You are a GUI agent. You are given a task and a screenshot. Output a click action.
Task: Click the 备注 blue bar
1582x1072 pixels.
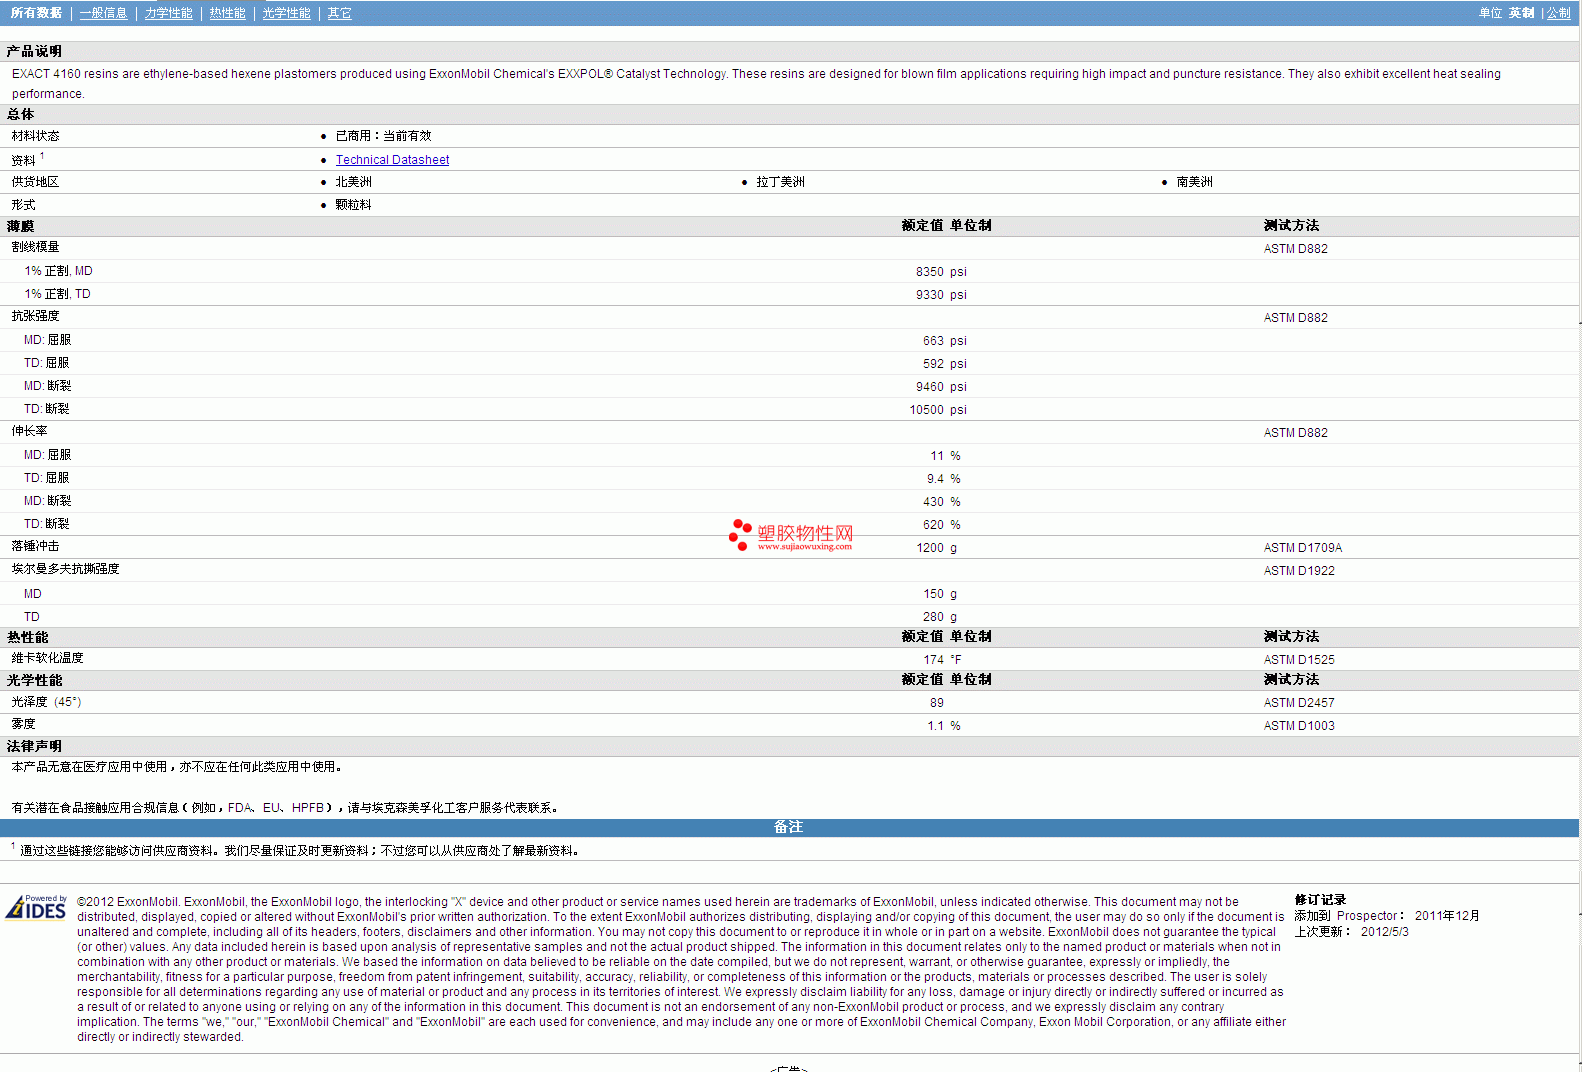789,827
